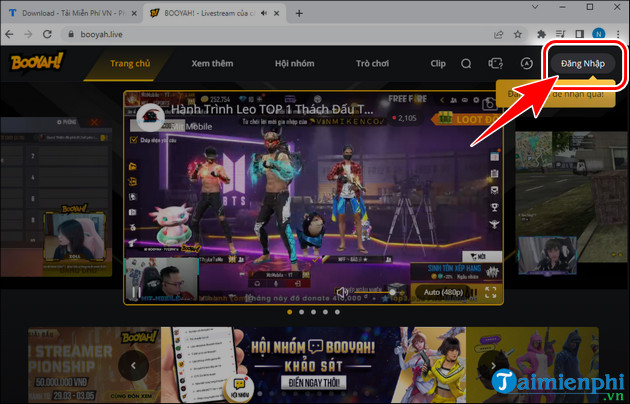630x404 pixels.
Task: Select the third carousel dot
Action: coord(313,312)
